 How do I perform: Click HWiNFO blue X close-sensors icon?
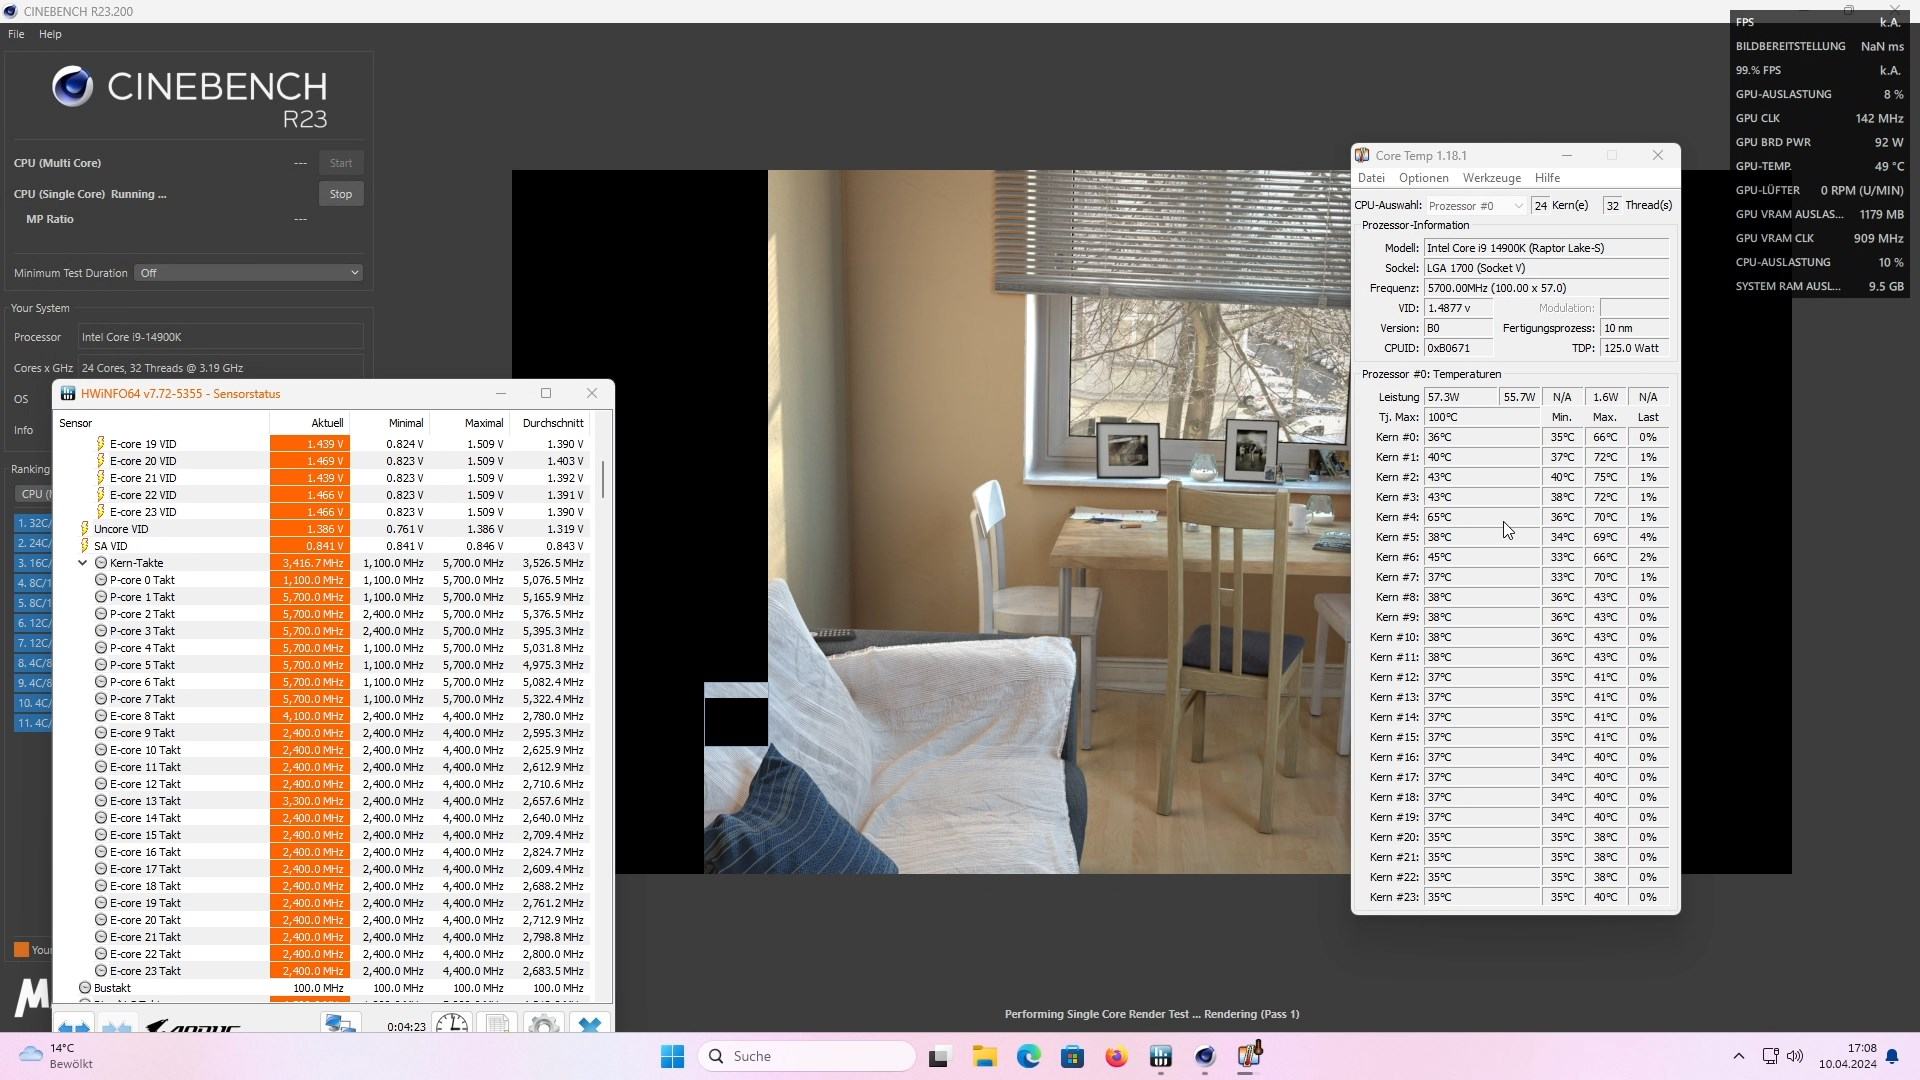[590, 1025]
